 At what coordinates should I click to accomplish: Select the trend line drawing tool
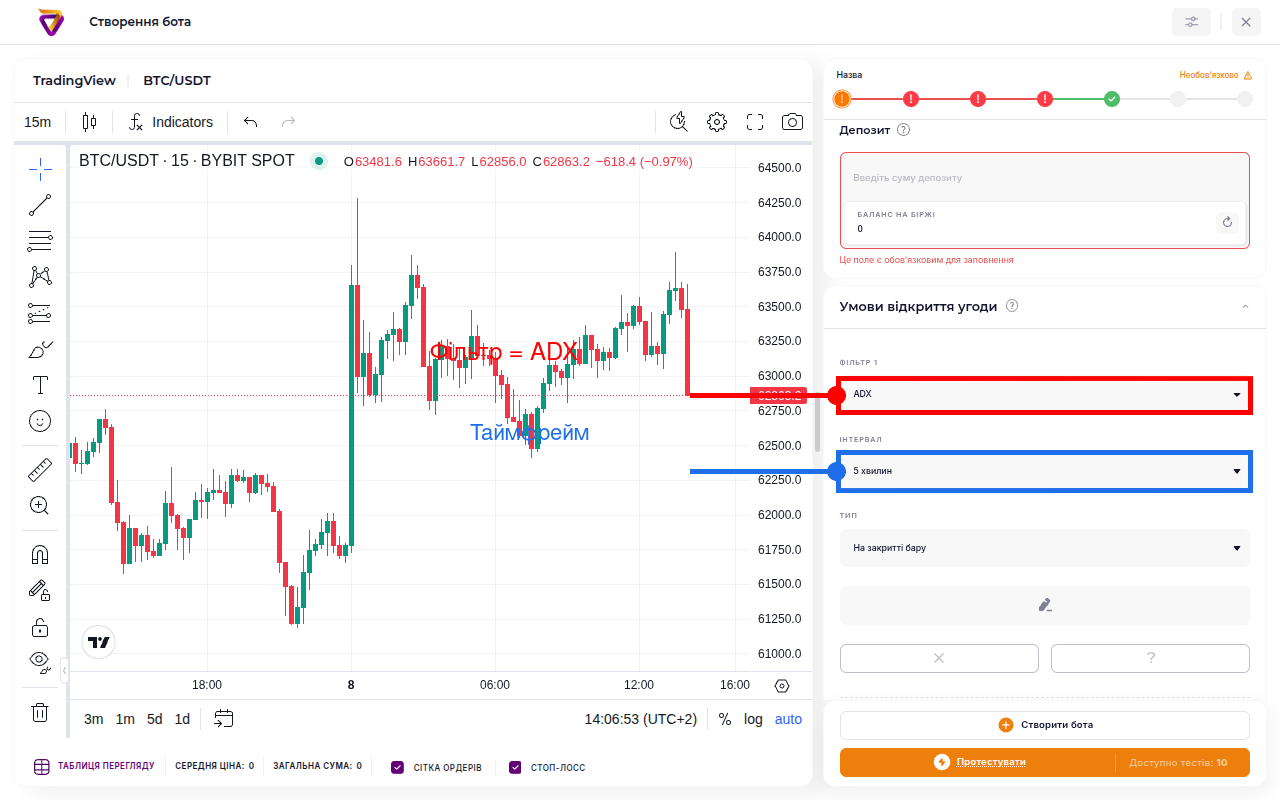tap(40, 206)
